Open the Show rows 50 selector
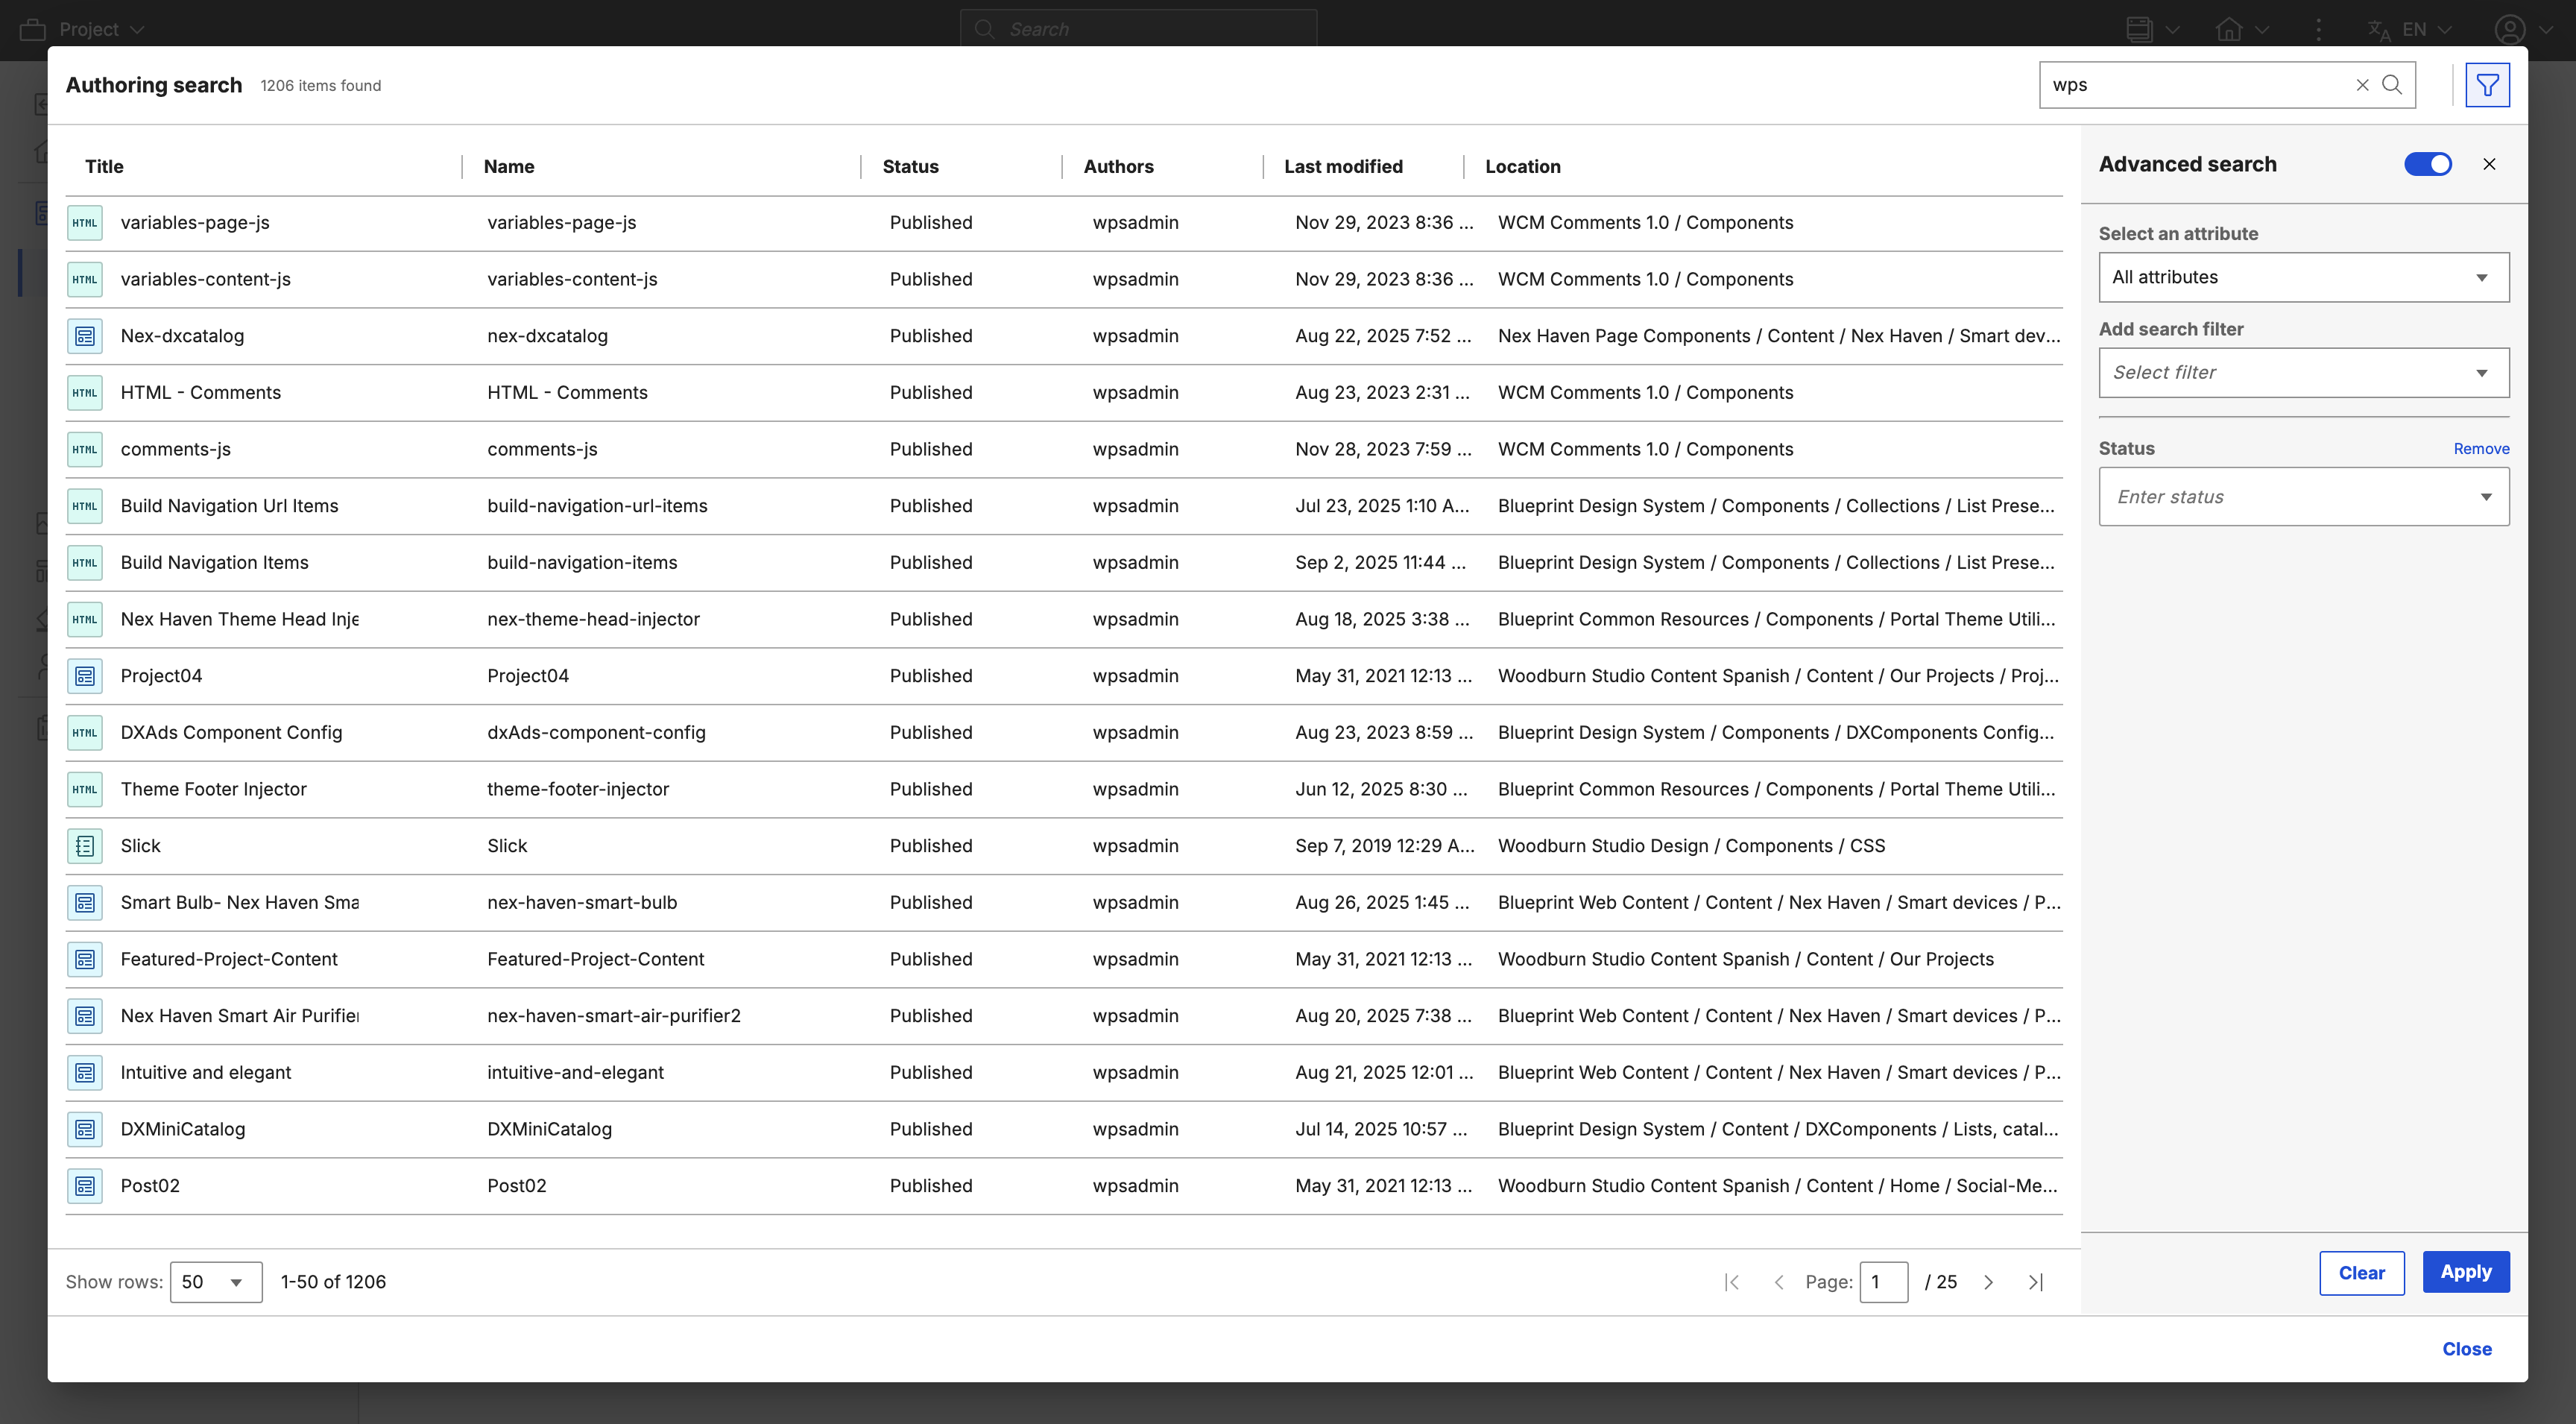Image resolution: width=2576 pixels, height=1424 pixels. 215,1282
